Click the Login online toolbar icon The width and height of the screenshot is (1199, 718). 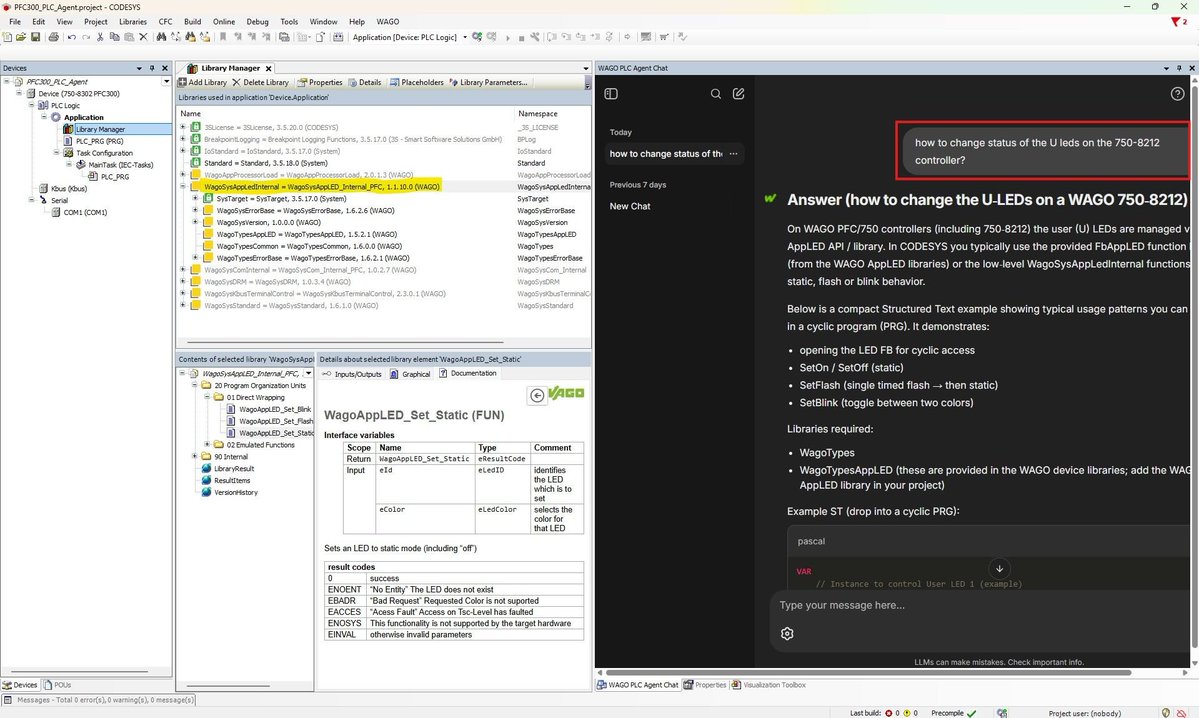pos(477,37)
